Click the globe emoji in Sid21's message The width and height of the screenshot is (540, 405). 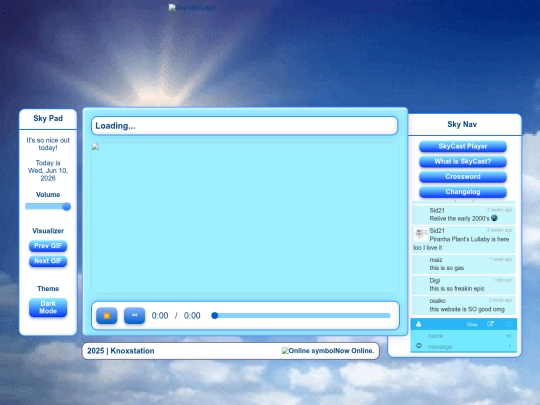(494, 218)
